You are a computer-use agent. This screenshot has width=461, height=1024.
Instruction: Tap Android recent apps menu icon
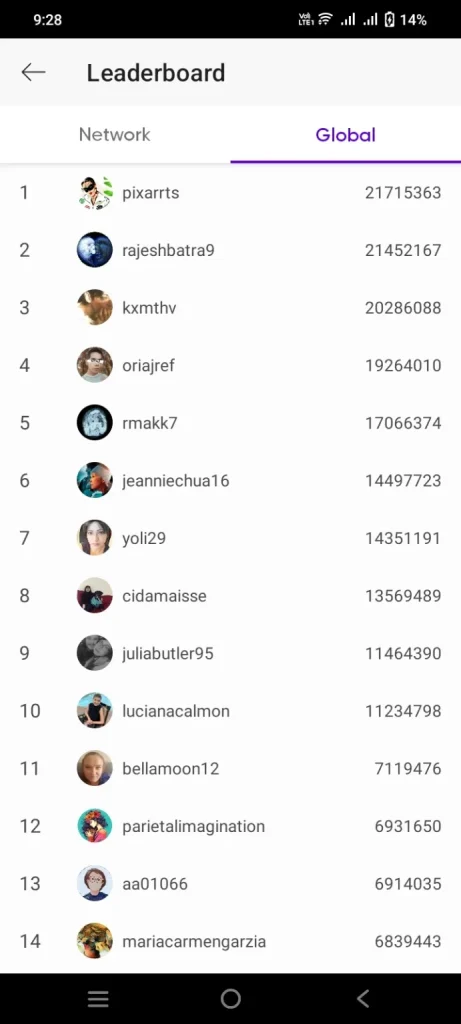(98, 999)
